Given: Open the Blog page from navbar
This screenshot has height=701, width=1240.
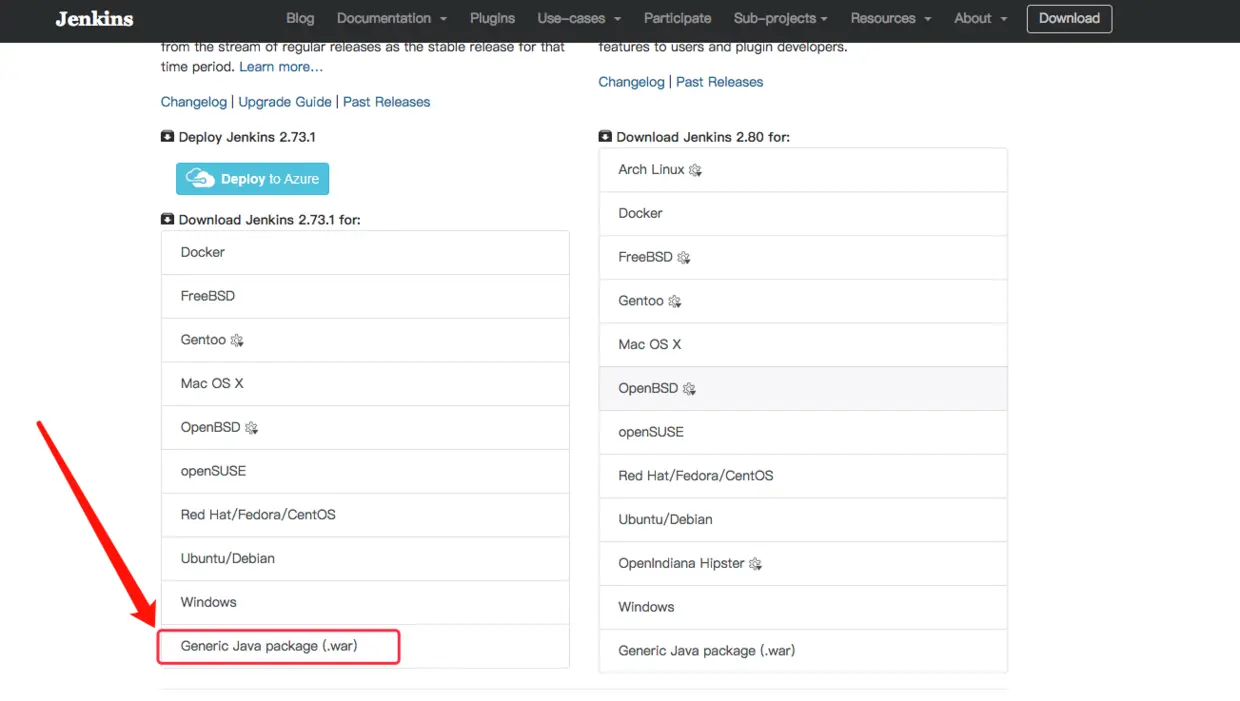Looking at the screenshot, I should (300, 18).
